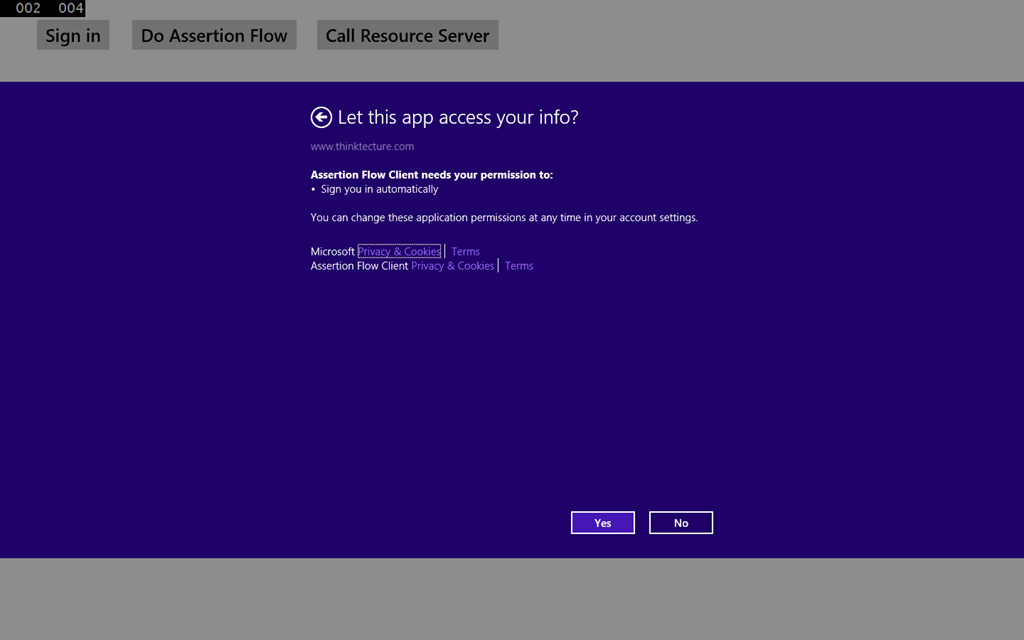This screenshot has height=640, width=1024.
Task: Click the 'Let this app access your info?' heading
Action: [x=458, y=118]
